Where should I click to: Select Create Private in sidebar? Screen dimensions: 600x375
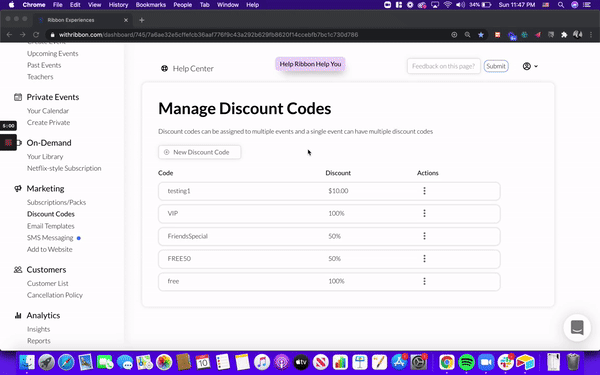[49, 122]
